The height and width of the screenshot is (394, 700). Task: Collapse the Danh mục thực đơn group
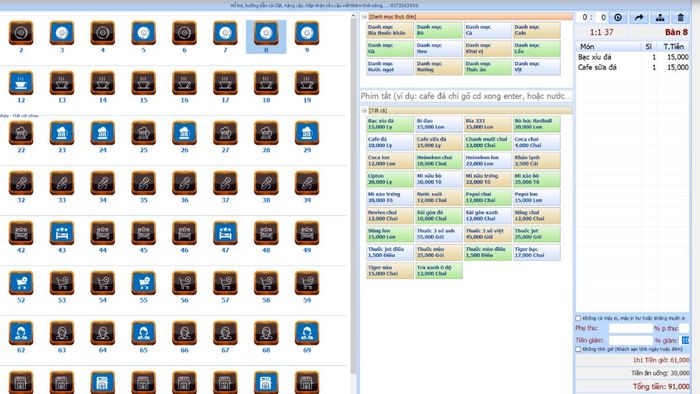[x=364, y=17]
